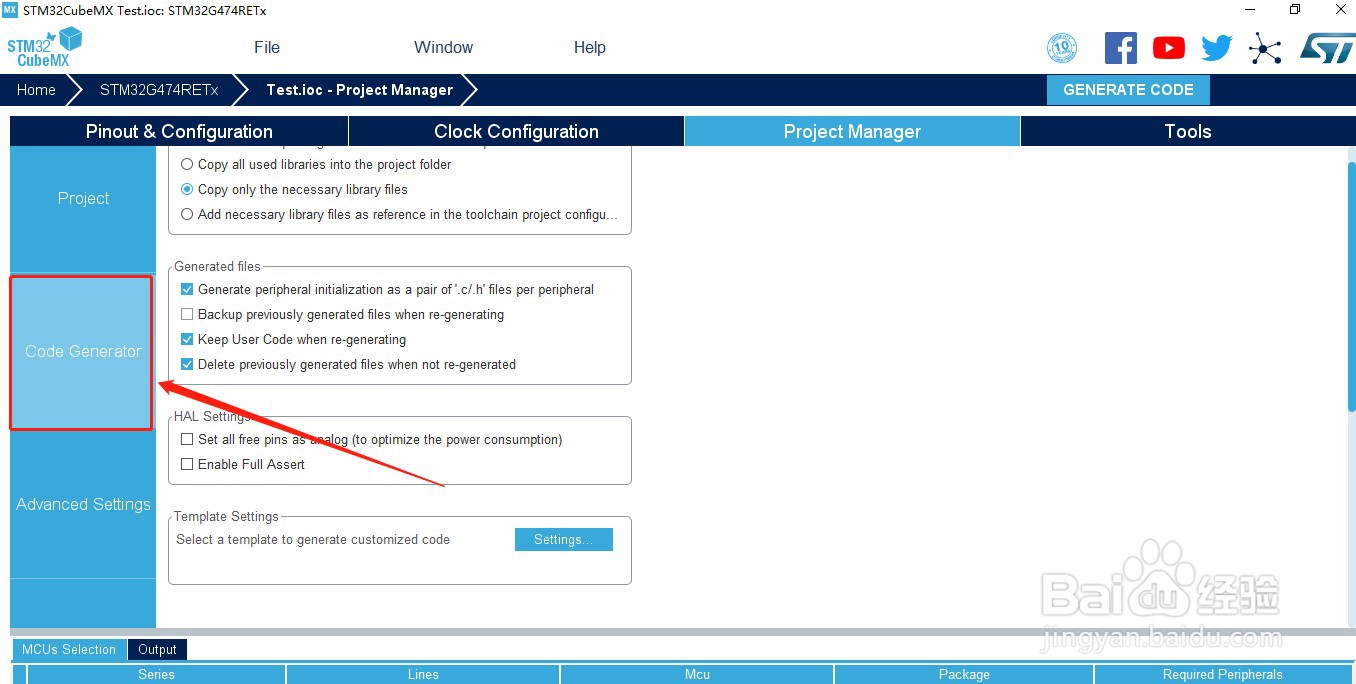
Task: Enable 'Backup previously generated files when re-generating'
Action: coord(187,314)
